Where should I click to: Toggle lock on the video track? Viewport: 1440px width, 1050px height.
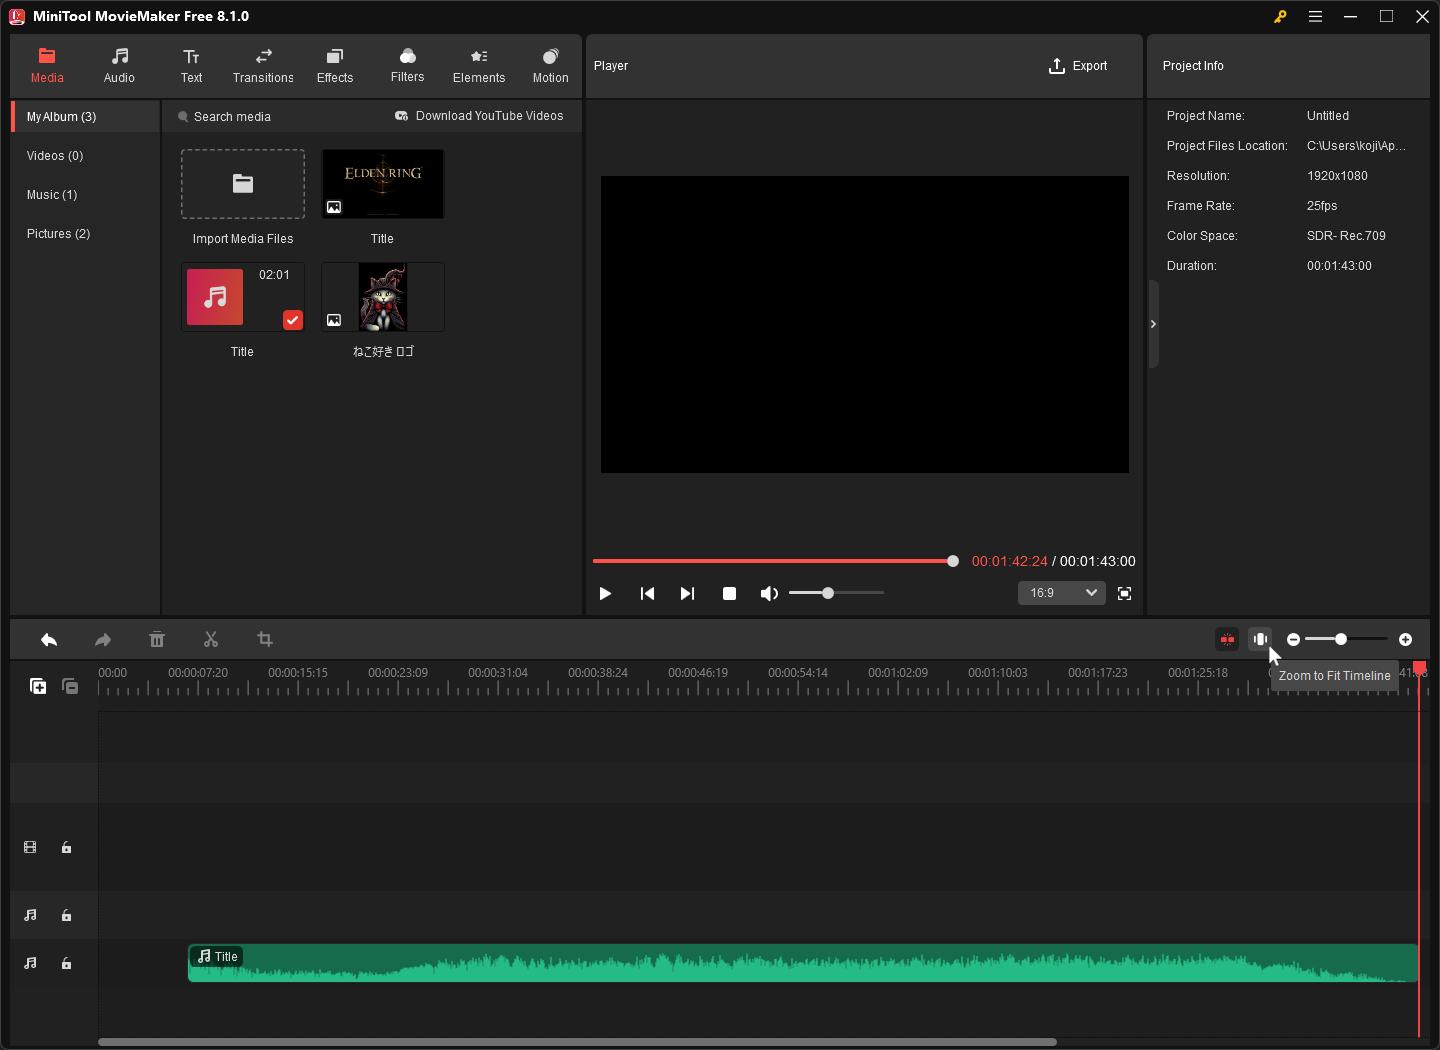coord(66,847)
